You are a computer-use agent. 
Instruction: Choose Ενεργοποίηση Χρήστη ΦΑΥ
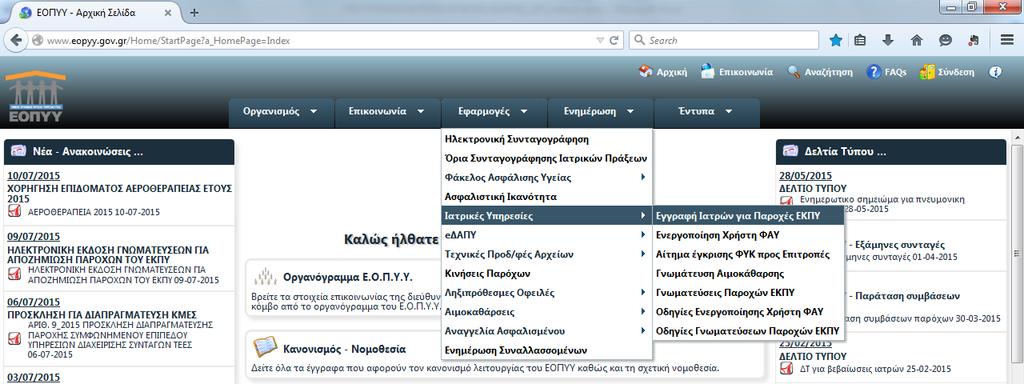coord(748,234)
